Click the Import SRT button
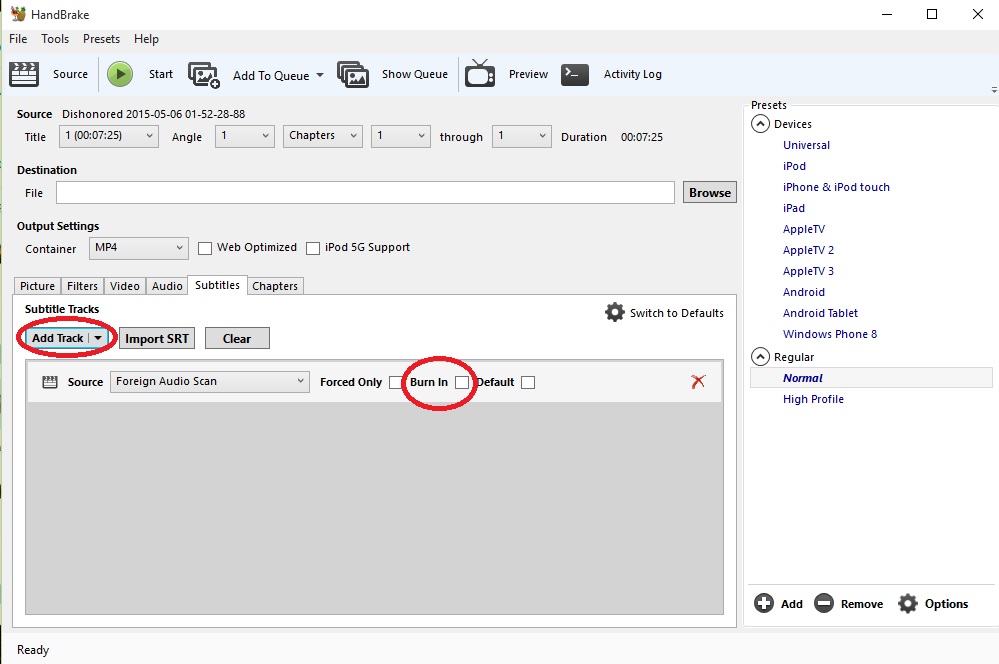Screen dimensions: 999x664 (157, 338)
